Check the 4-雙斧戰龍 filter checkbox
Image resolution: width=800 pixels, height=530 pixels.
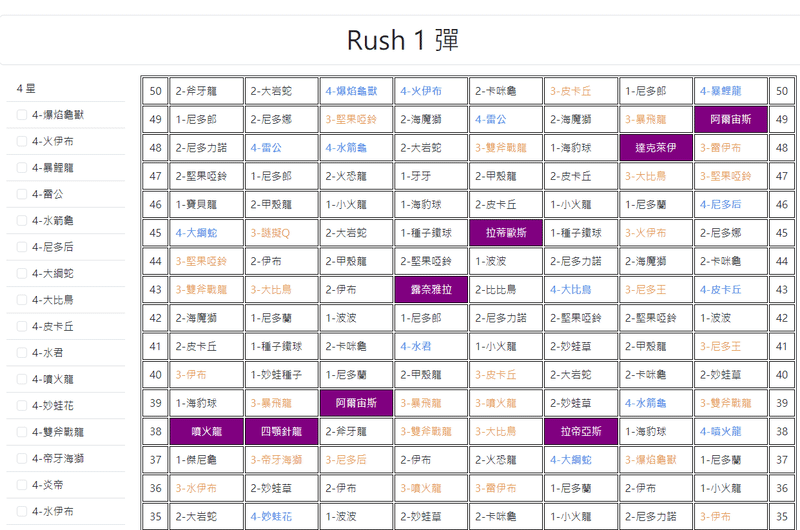tap(22, 432)
